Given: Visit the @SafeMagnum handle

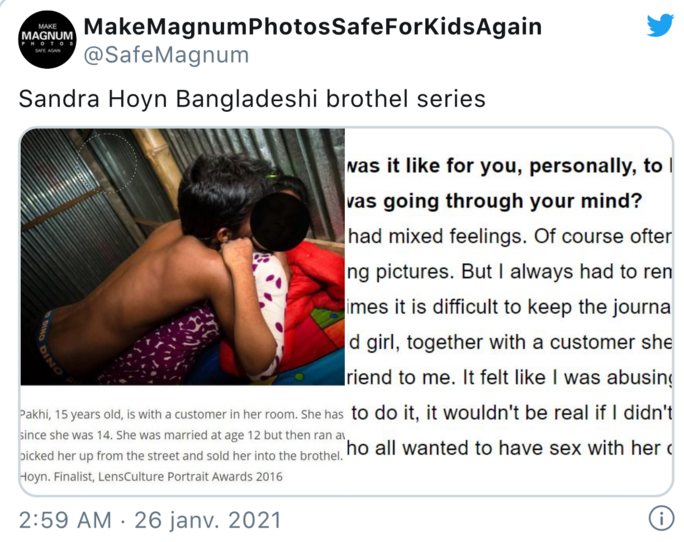Looking at the screenshot, I should coord(166,55).
